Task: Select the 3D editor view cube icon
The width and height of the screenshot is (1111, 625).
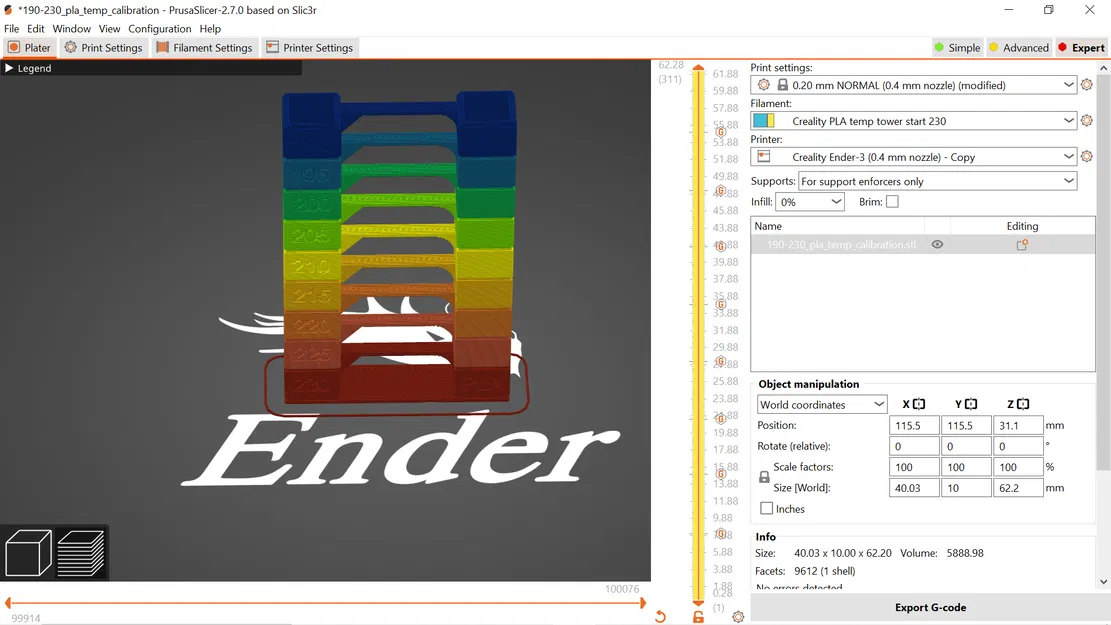Action: (30, 551)
